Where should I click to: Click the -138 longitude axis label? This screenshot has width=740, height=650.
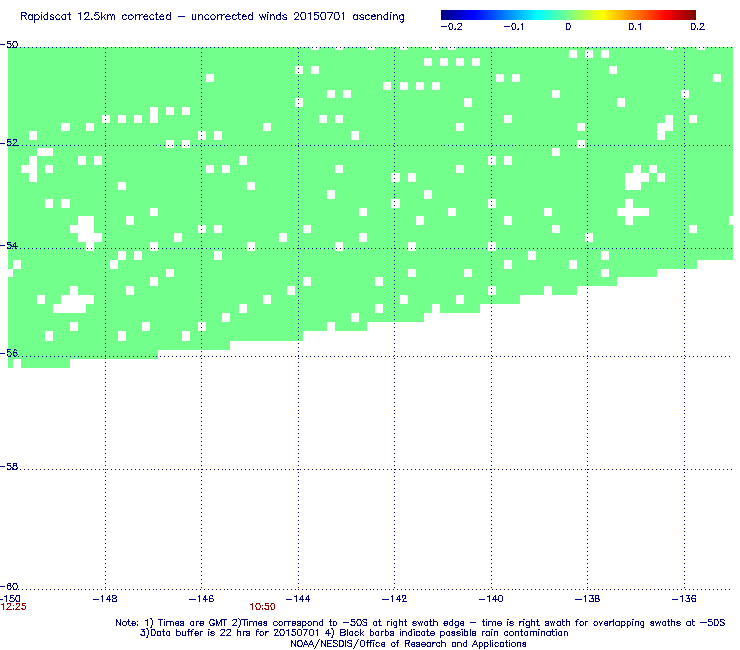(587, 599)
